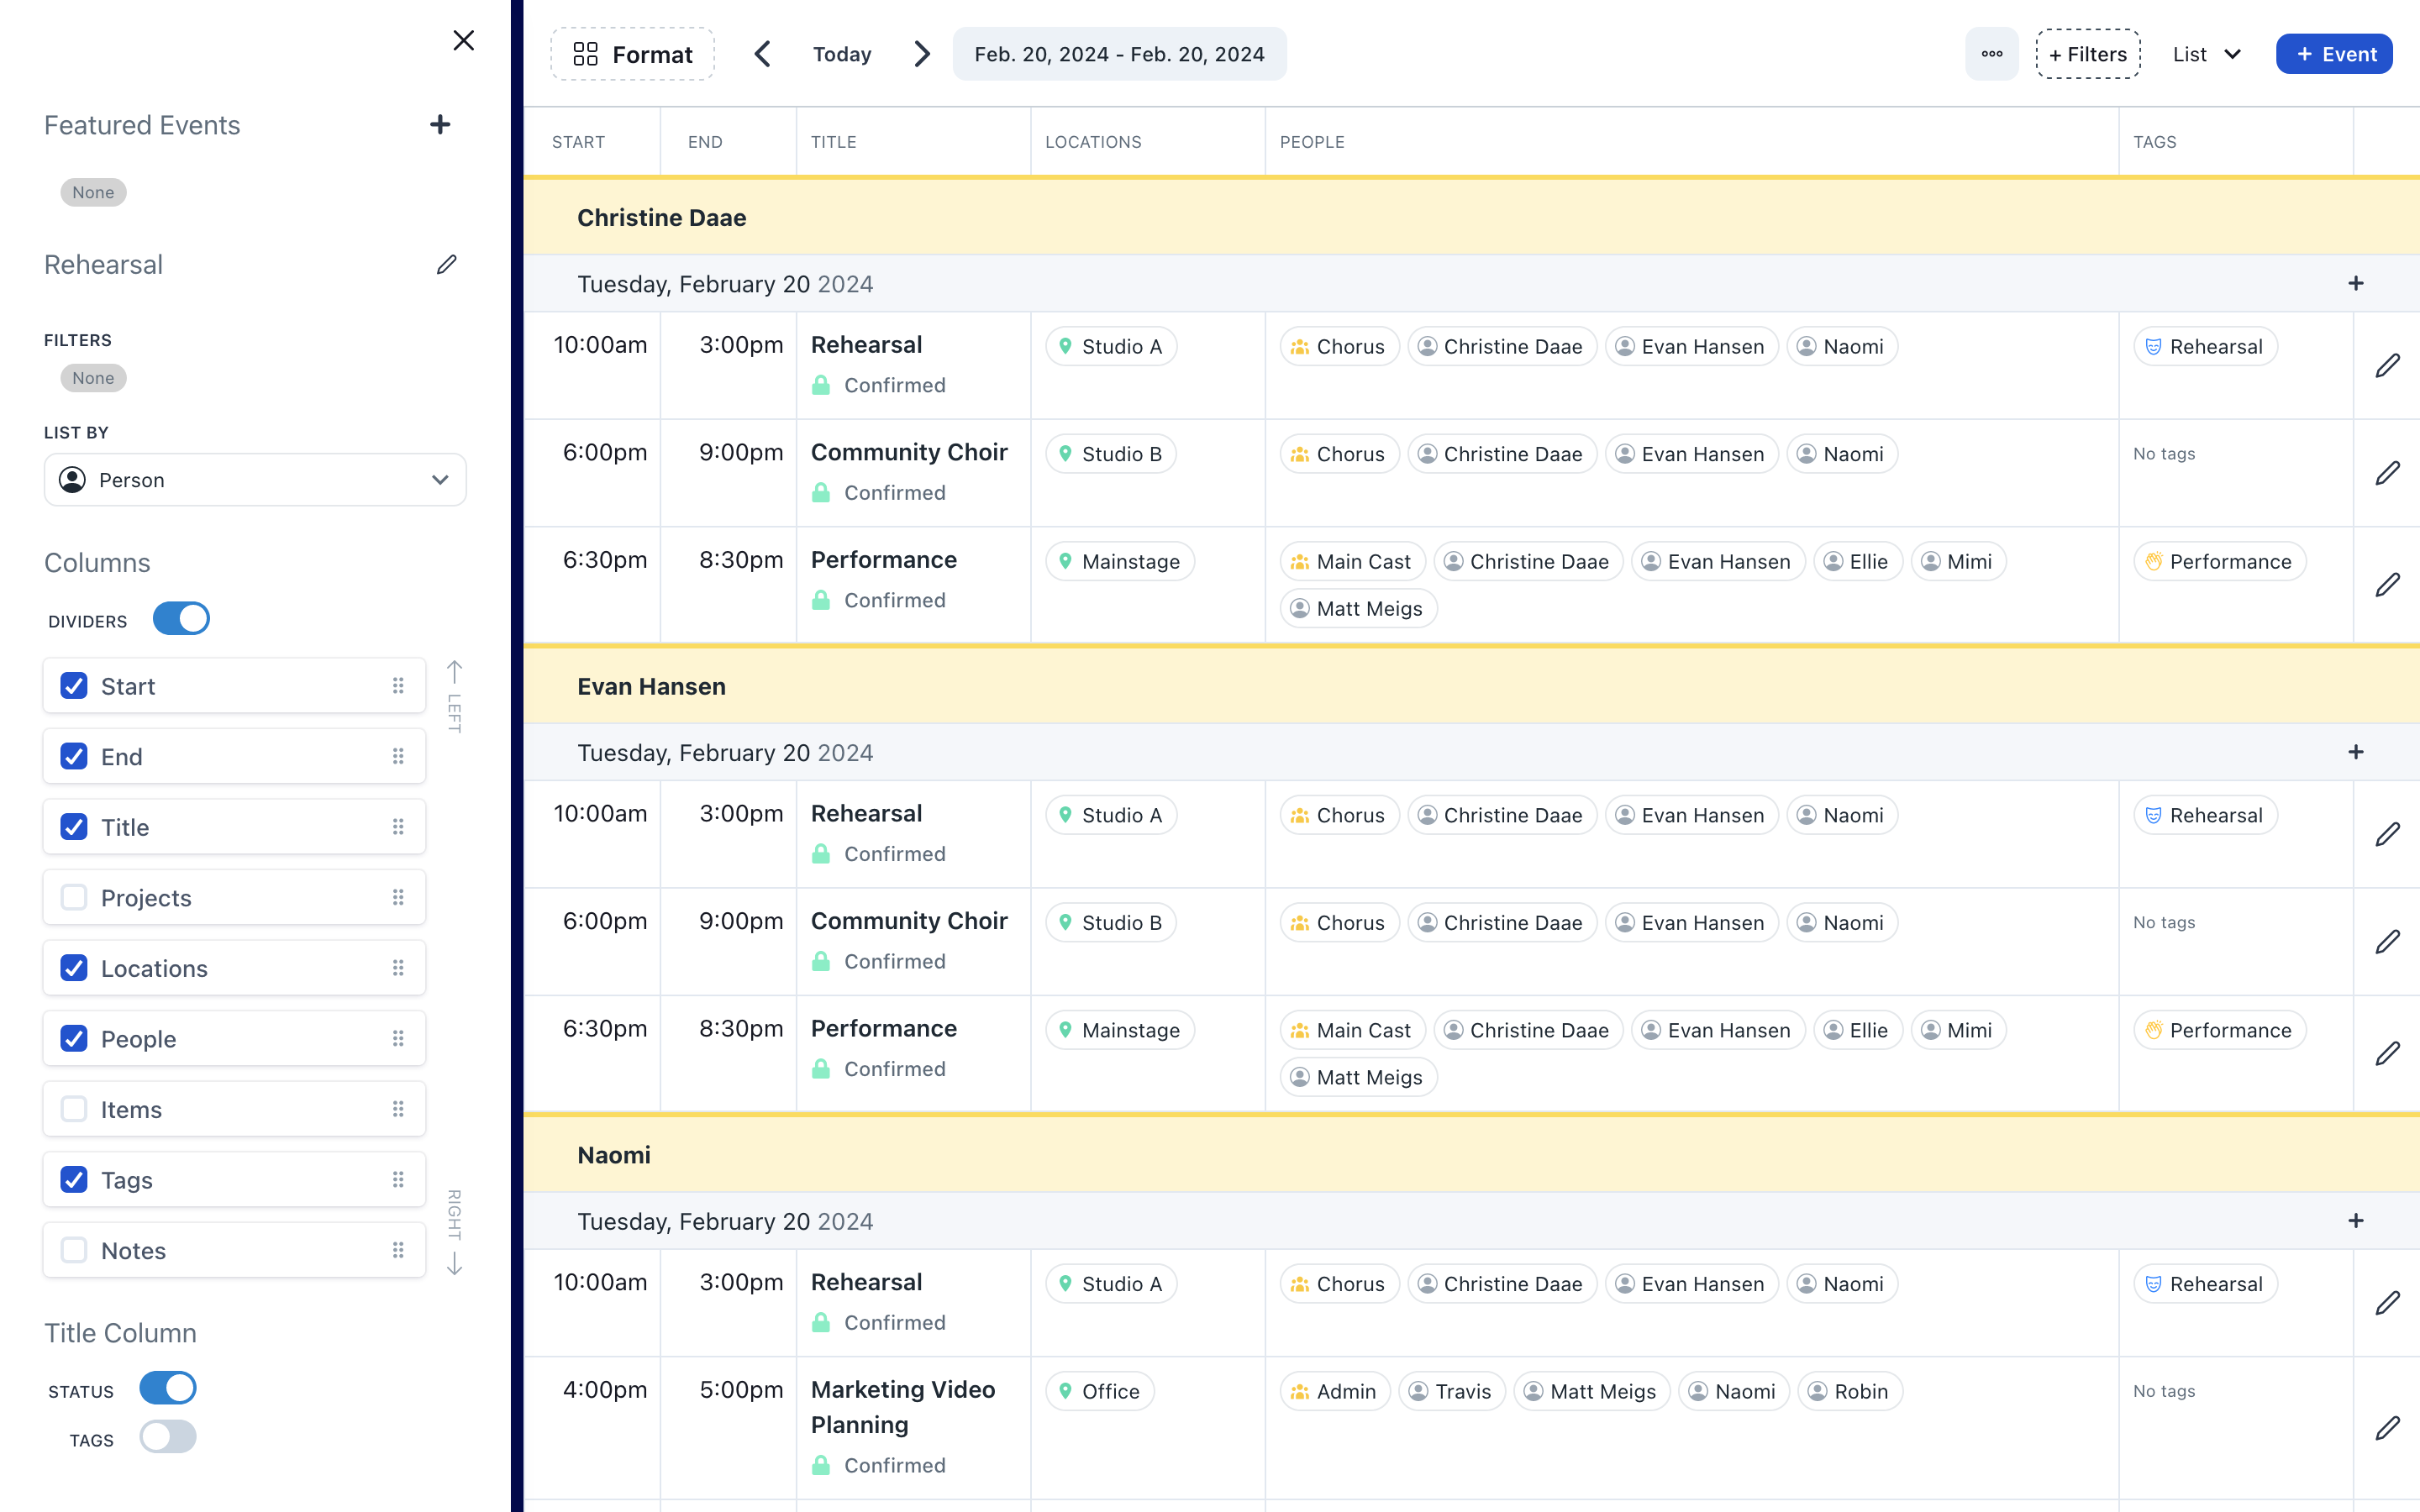Click the drag handle on the Projects column
This screenshot has width=2420, height=1512.
pos(398,897)
